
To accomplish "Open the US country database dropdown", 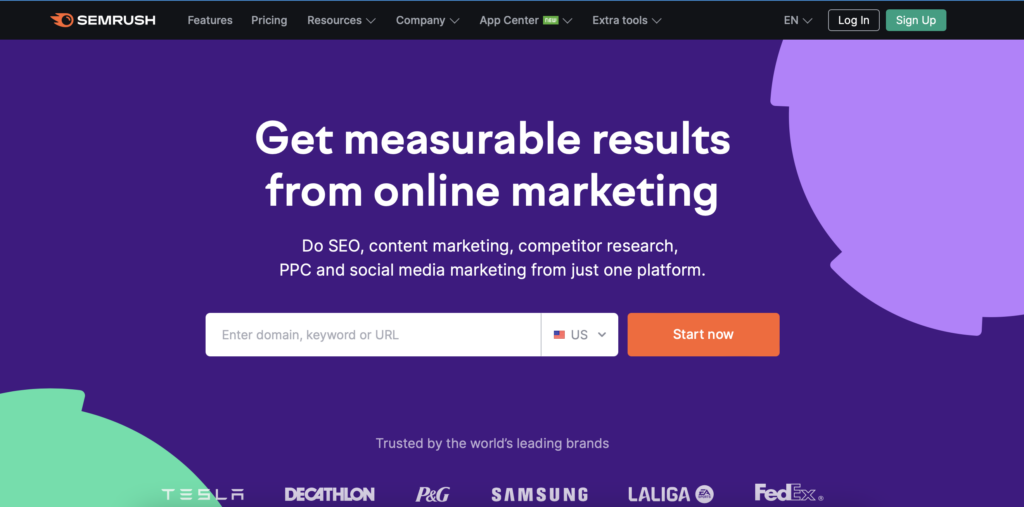I will pyautogui.click(x=580, y=335).
